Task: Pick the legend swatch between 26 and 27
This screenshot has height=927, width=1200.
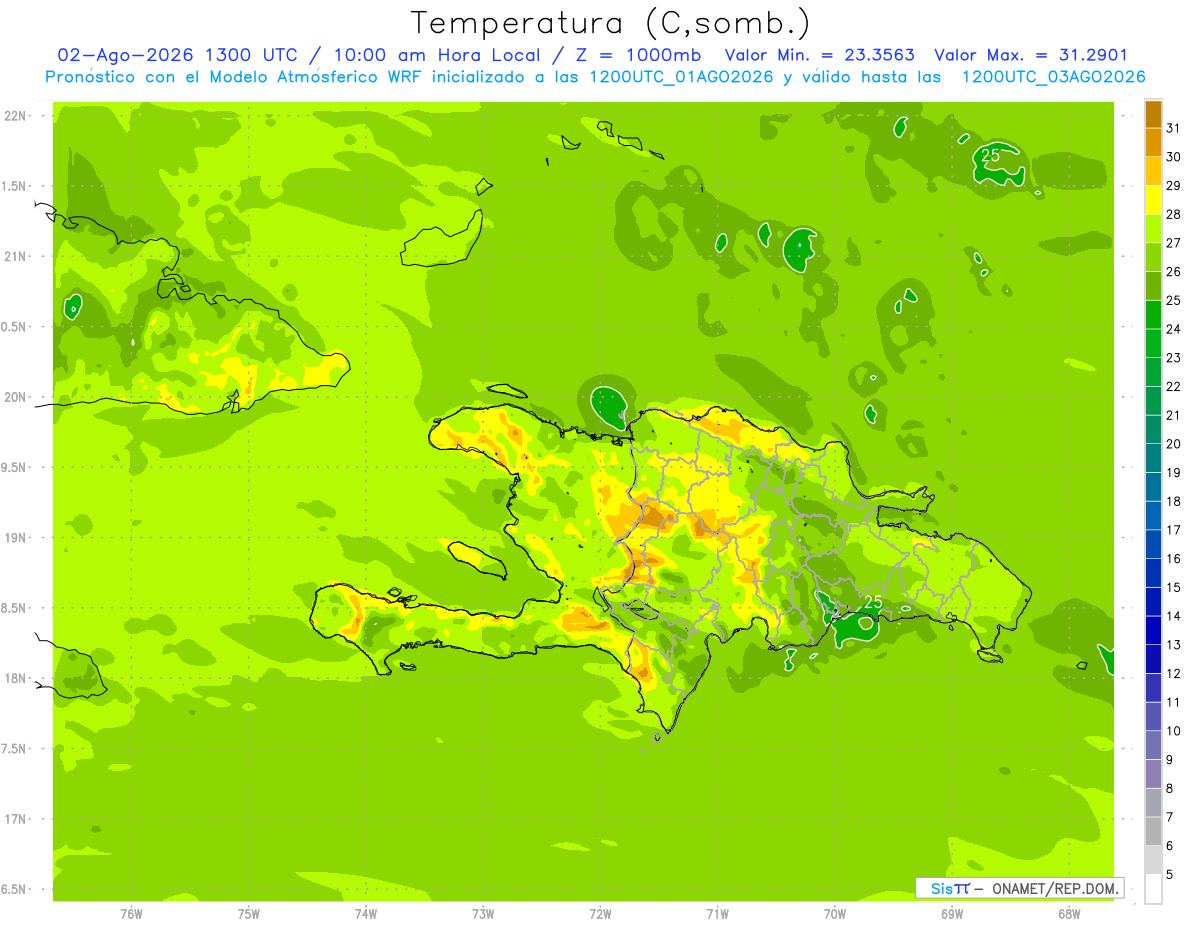Action: 1153,258
